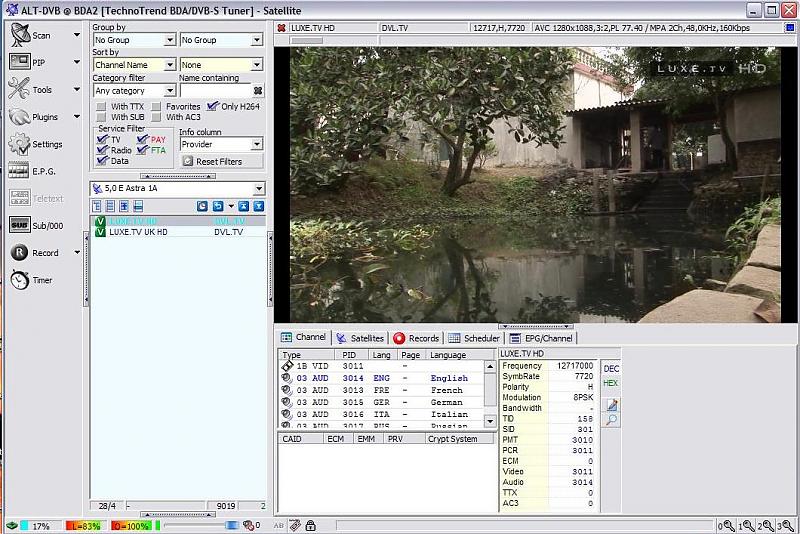This screenshot has width=800, height=534.
Task: Click the Record R icon
Action: pos(19,252)
